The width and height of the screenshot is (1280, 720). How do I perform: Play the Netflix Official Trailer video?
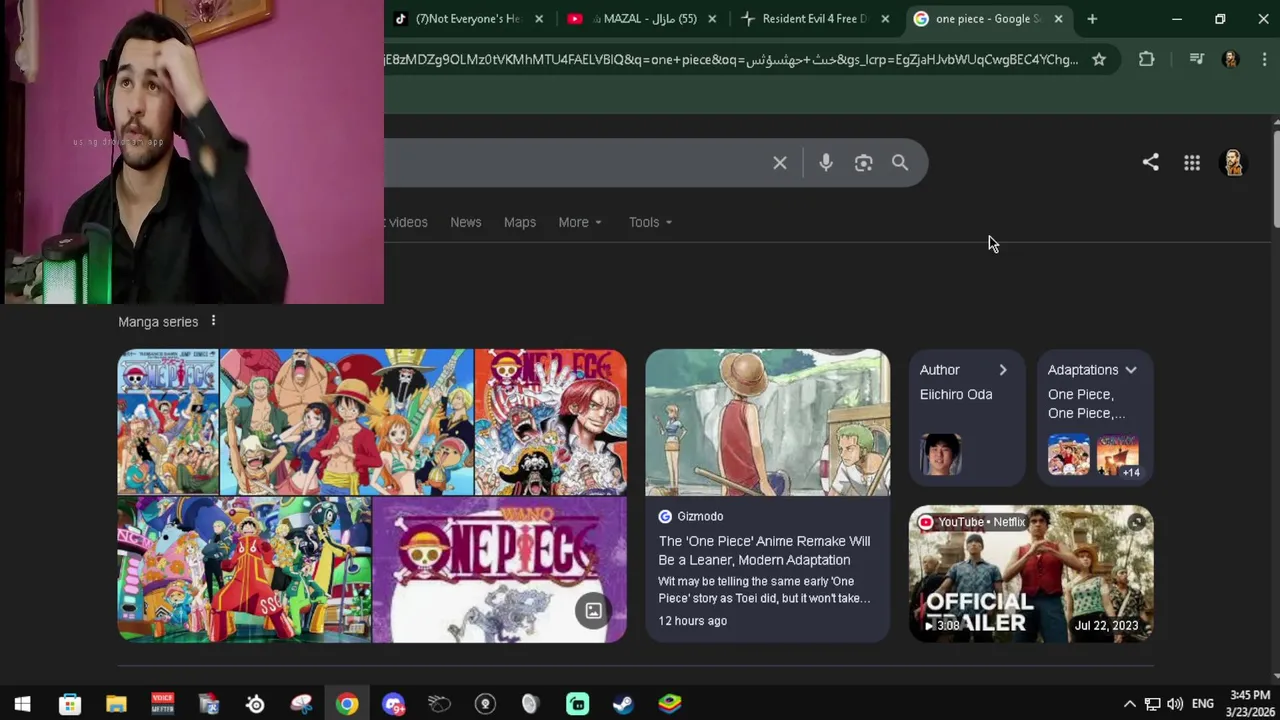(x=1031, y=573)
